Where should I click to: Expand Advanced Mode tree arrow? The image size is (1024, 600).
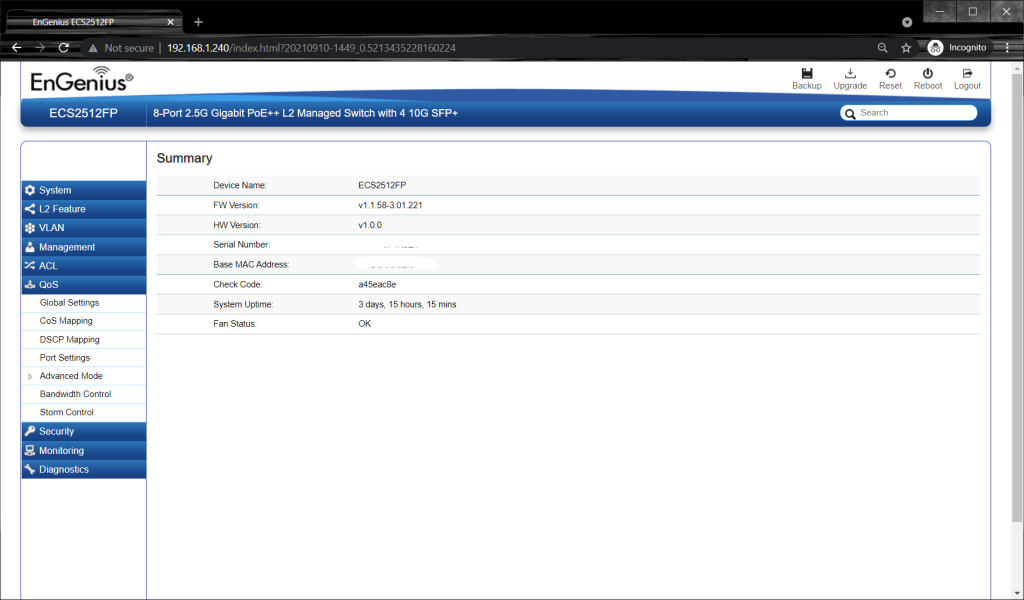(30, 376)
